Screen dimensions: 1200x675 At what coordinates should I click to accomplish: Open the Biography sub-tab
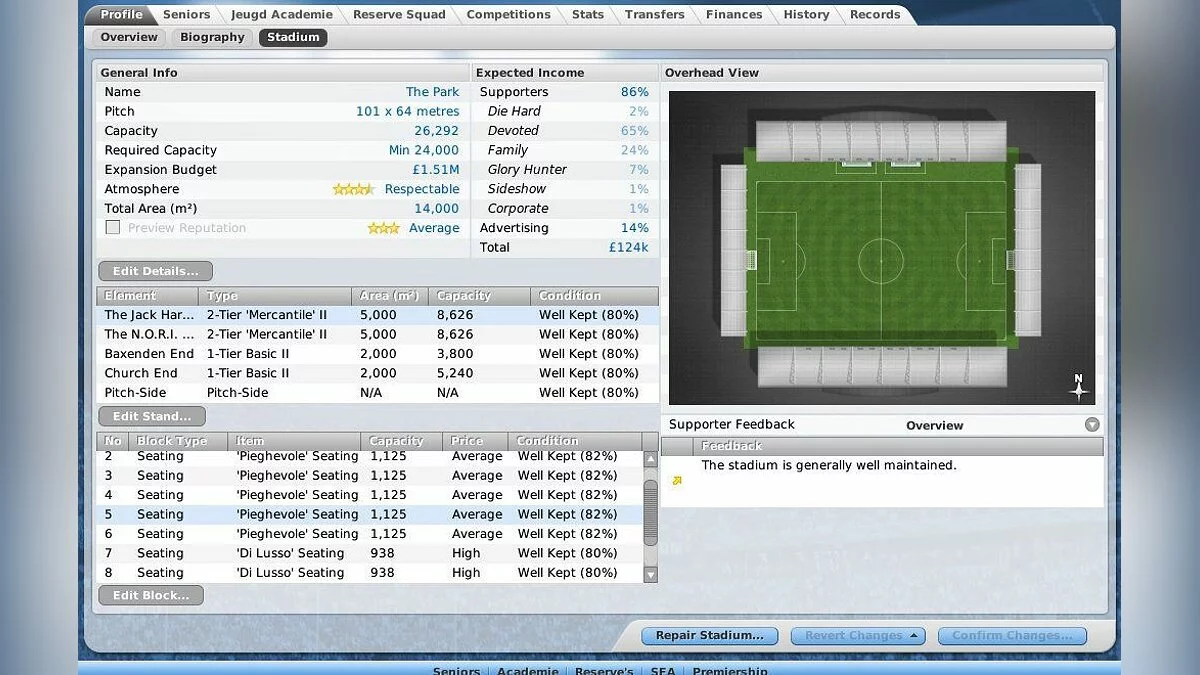coord(212,37)
